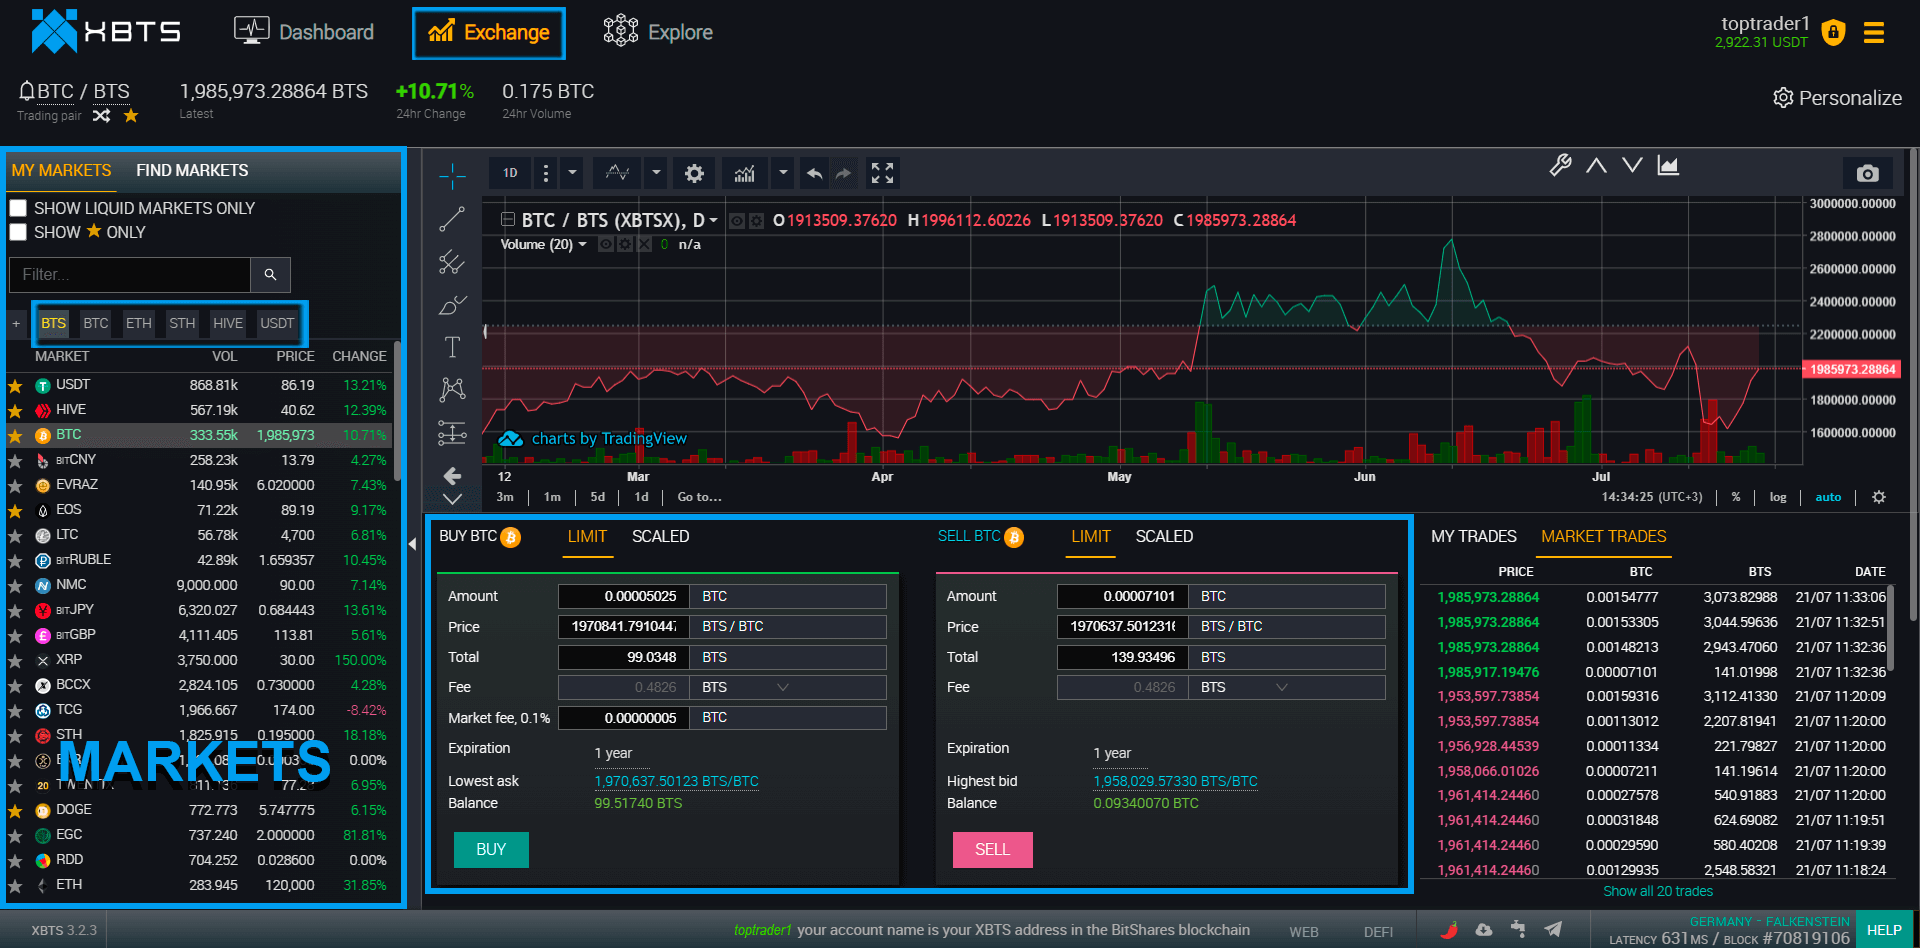Open the Dashboard tab

[x=304, y=32]
